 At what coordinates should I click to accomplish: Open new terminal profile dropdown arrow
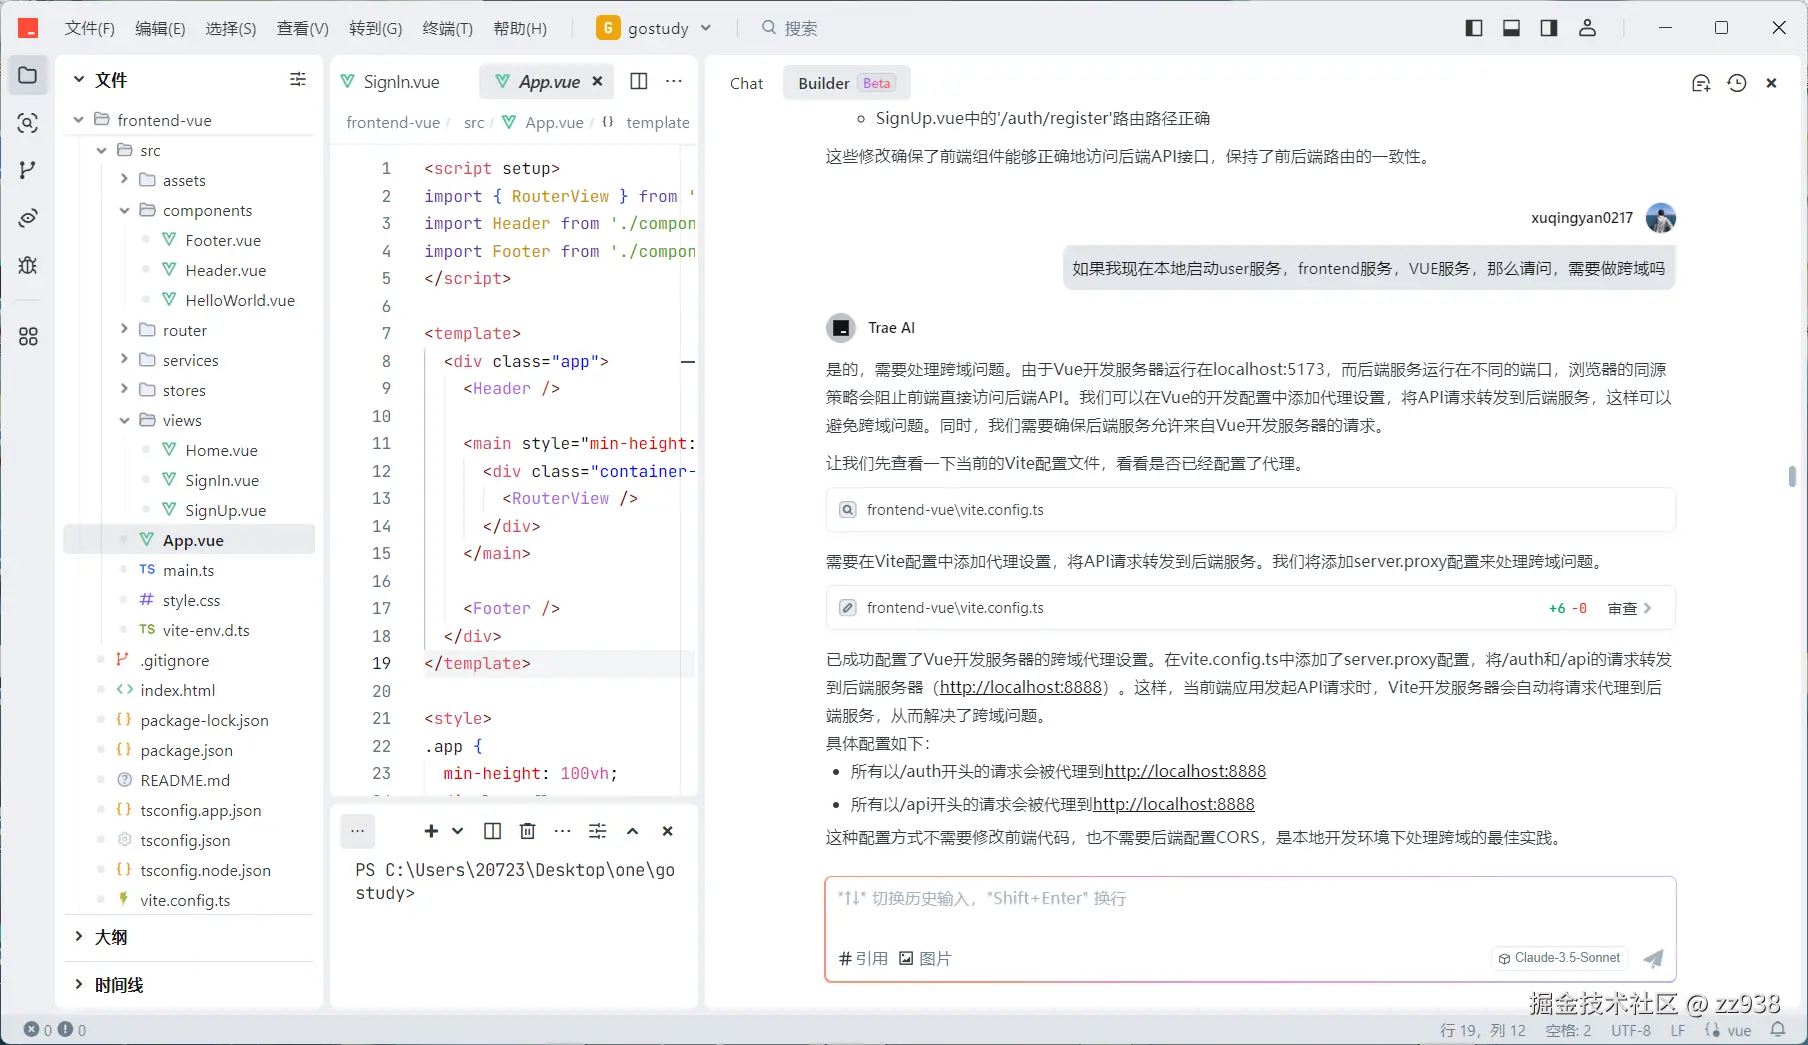tap(458, 831)
